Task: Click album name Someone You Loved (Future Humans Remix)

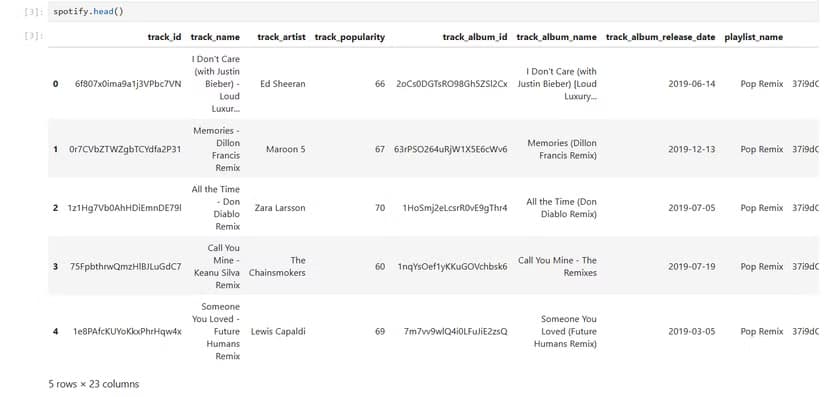Action: pos(565,332)
